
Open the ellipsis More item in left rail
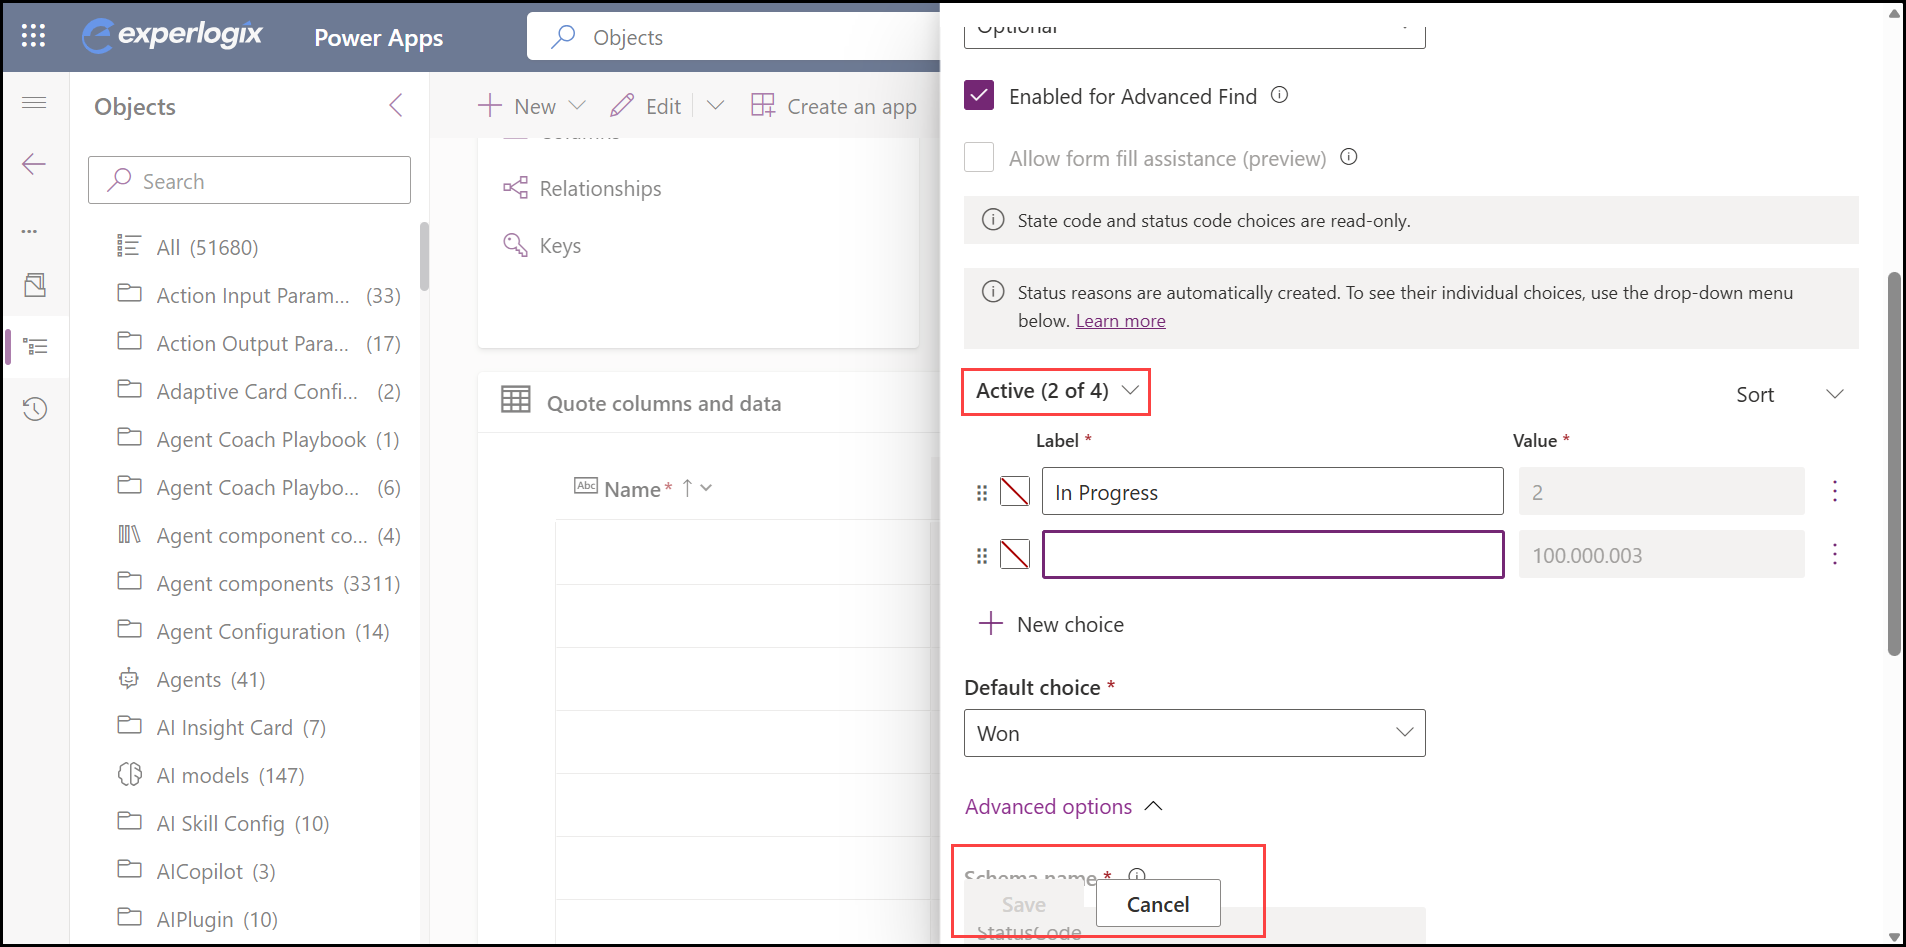30,231
